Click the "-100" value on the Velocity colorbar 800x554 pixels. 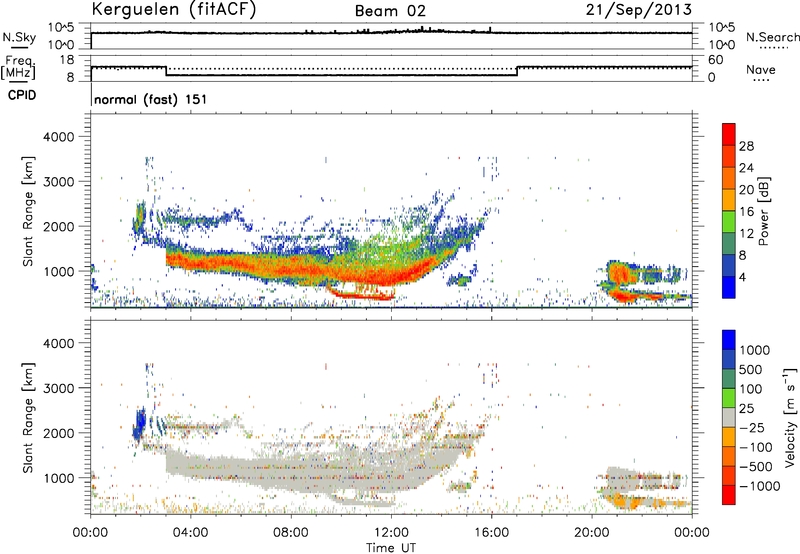[x=756, y=447]
